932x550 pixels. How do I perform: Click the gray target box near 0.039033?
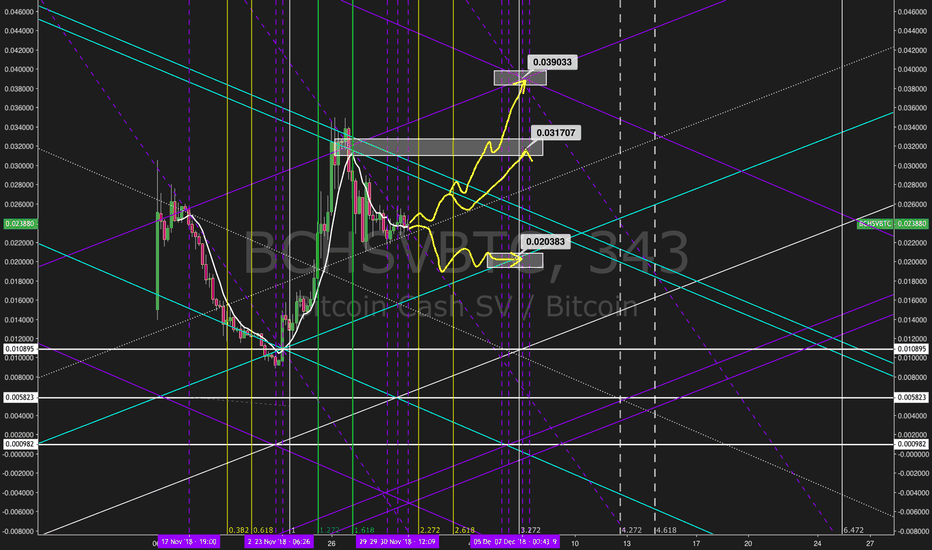[x=520, y=77]
